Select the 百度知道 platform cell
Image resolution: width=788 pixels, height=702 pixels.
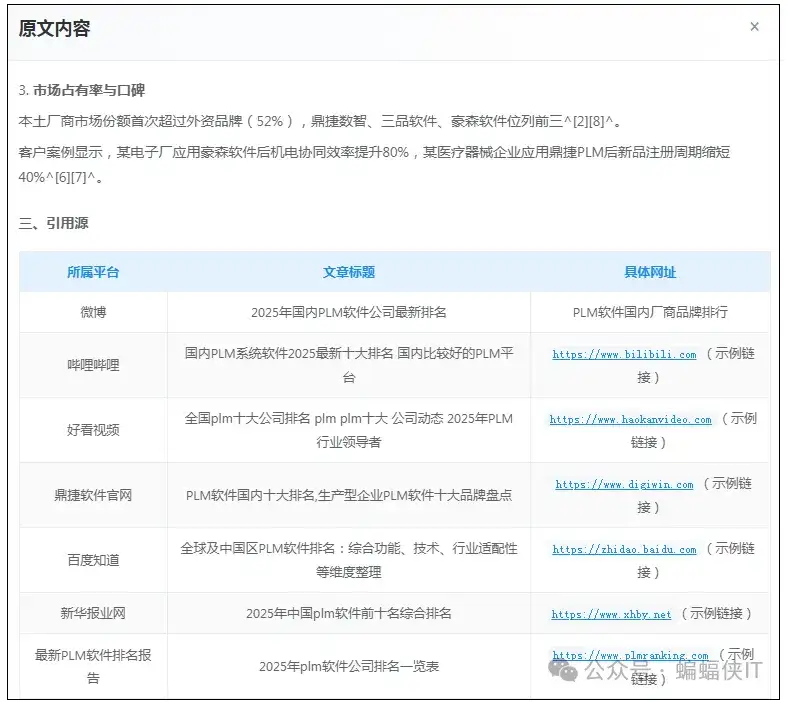(93, 560)
